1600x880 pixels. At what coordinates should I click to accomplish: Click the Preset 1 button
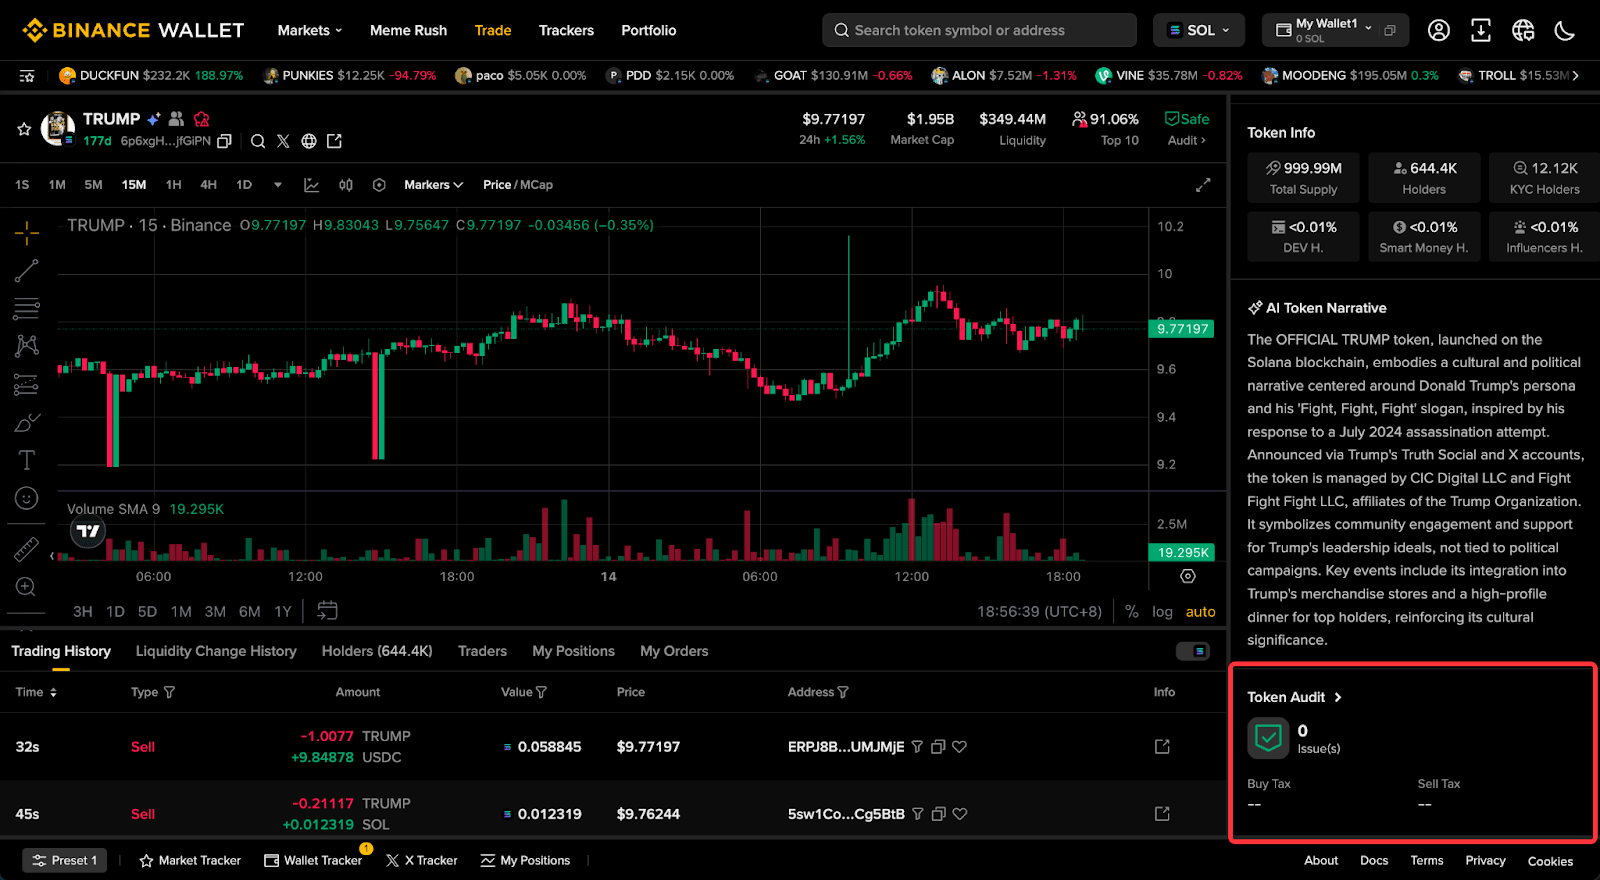point(65,860)
